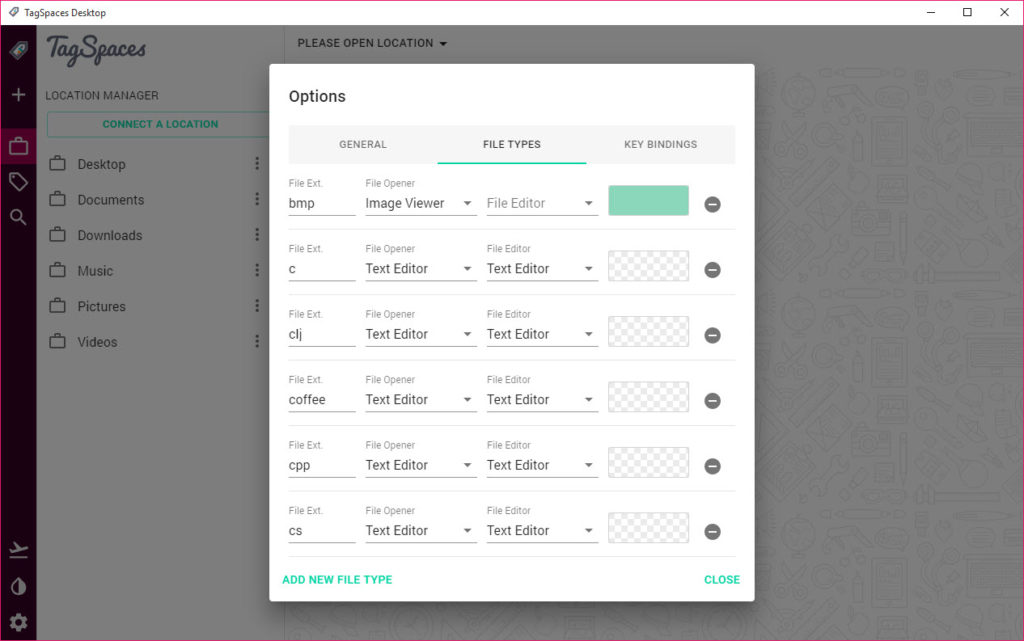
Task: Expand the Please Open Location dropdown
Action: pos(372,43)
